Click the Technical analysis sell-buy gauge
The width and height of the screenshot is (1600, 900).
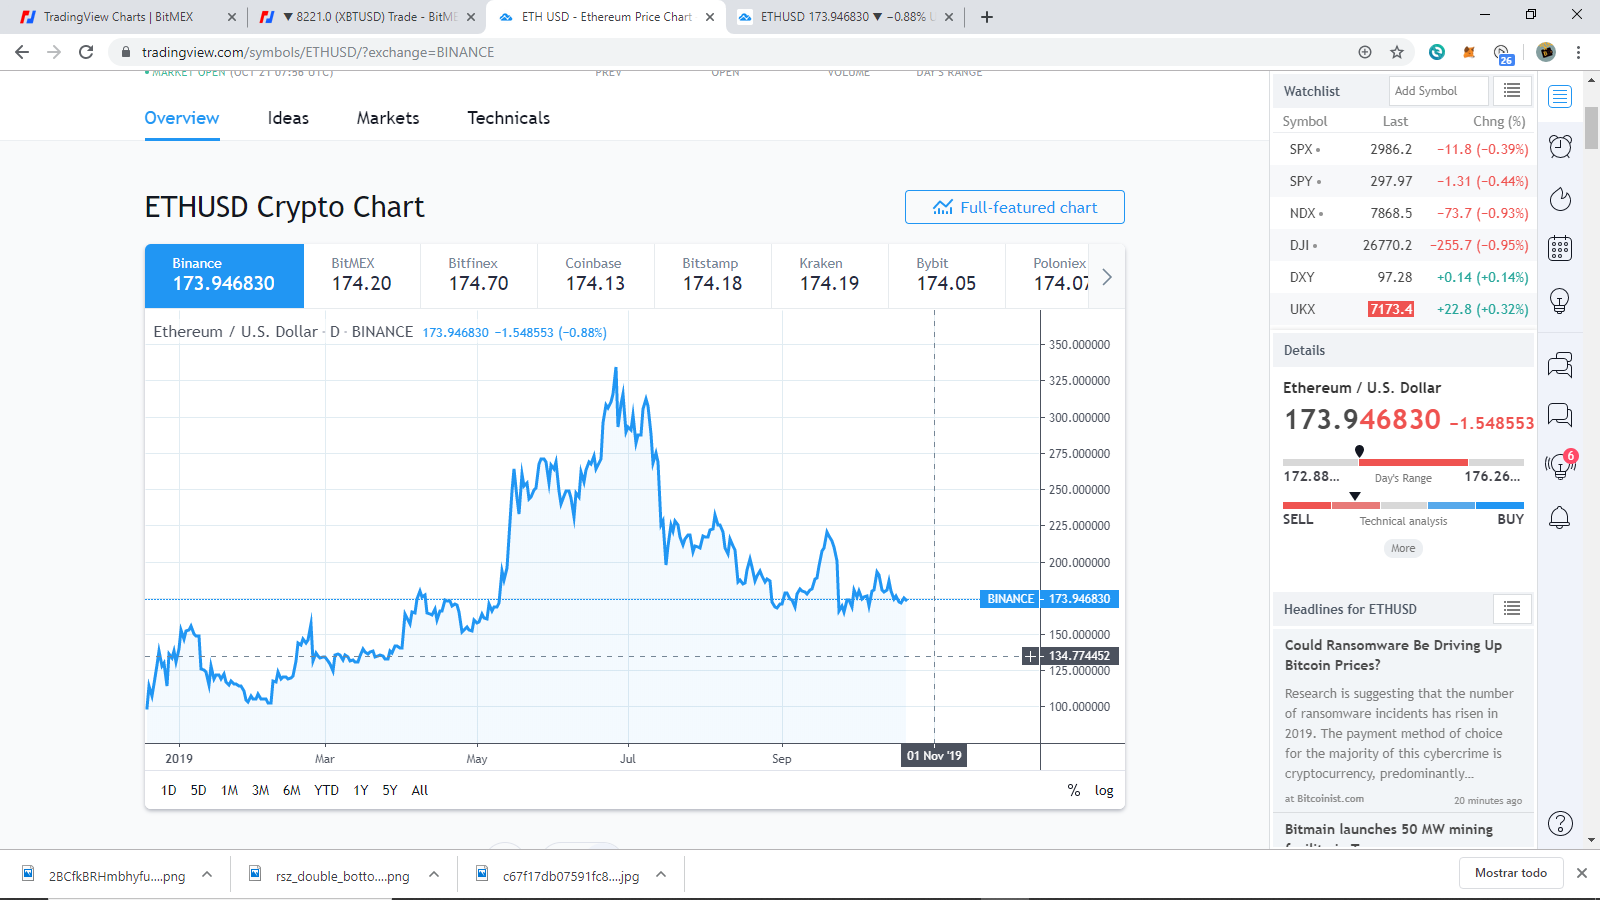click(1403, 505)
